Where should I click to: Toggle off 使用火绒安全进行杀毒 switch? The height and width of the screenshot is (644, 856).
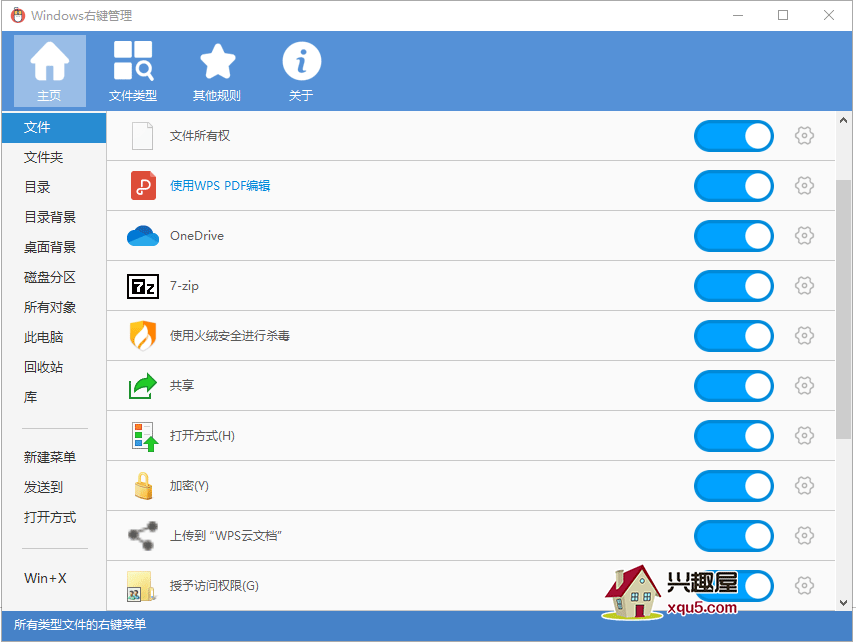[733, 336]
